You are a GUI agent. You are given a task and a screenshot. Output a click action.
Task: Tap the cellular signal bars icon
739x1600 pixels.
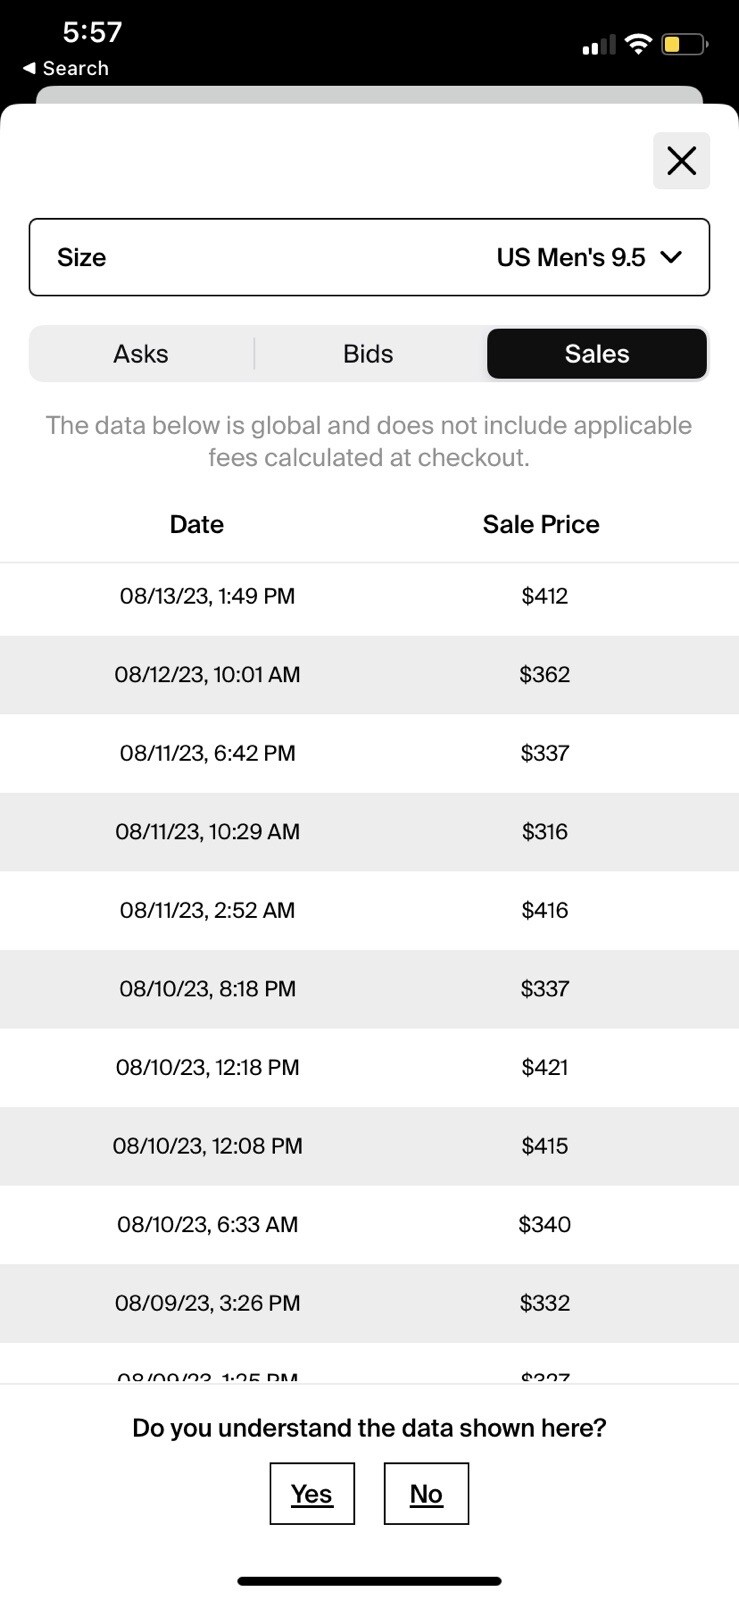pyautogui.click(x=599, y=45)
